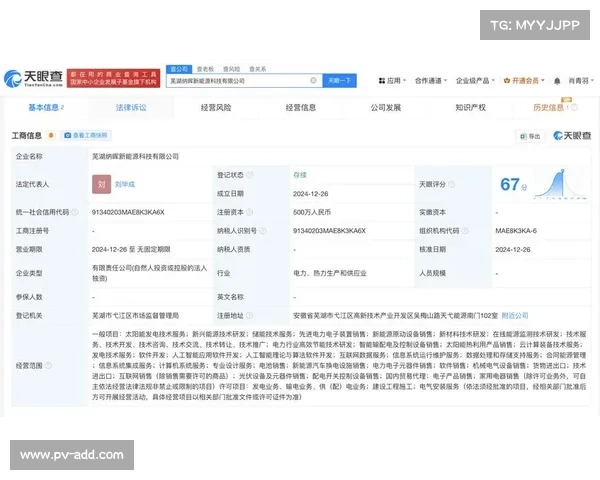The image size is (600, 480).
Task: Click the 2024-12-26 value beside 核准日期
Action: 513,250
